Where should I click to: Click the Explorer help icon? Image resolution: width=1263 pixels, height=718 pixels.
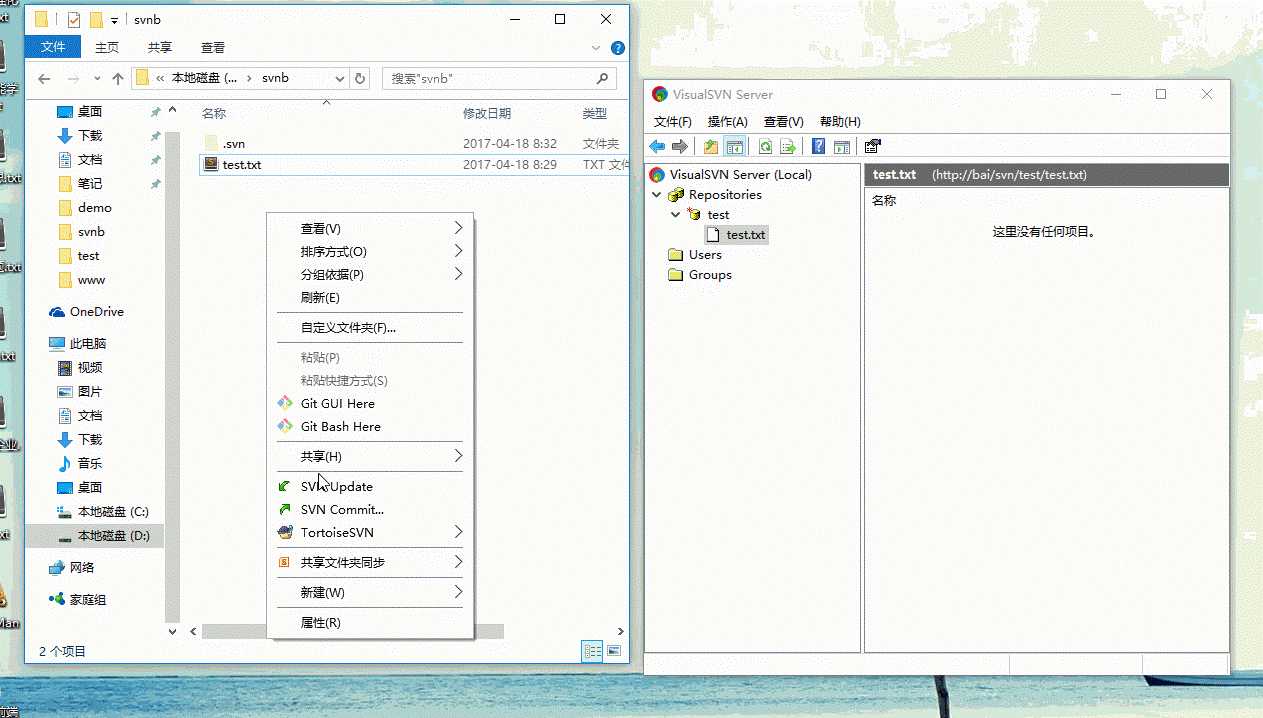pos(618,47)
